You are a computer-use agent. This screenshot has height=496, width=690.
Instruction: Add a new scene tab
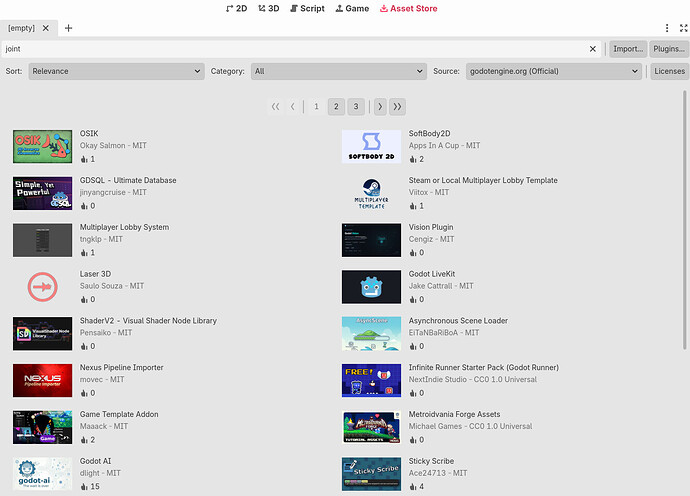click(68, 28)
